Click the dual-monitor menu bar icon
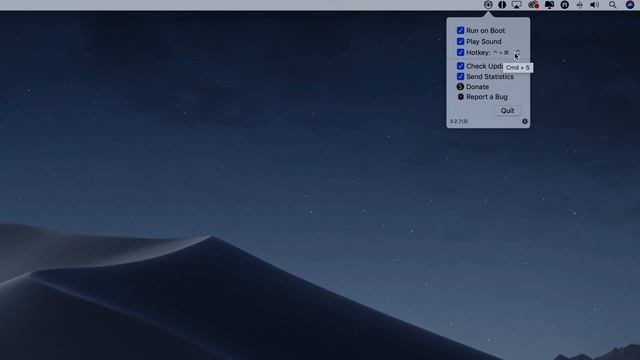The width and height of the screenshot is (640, 360). [x=549, y=5]
